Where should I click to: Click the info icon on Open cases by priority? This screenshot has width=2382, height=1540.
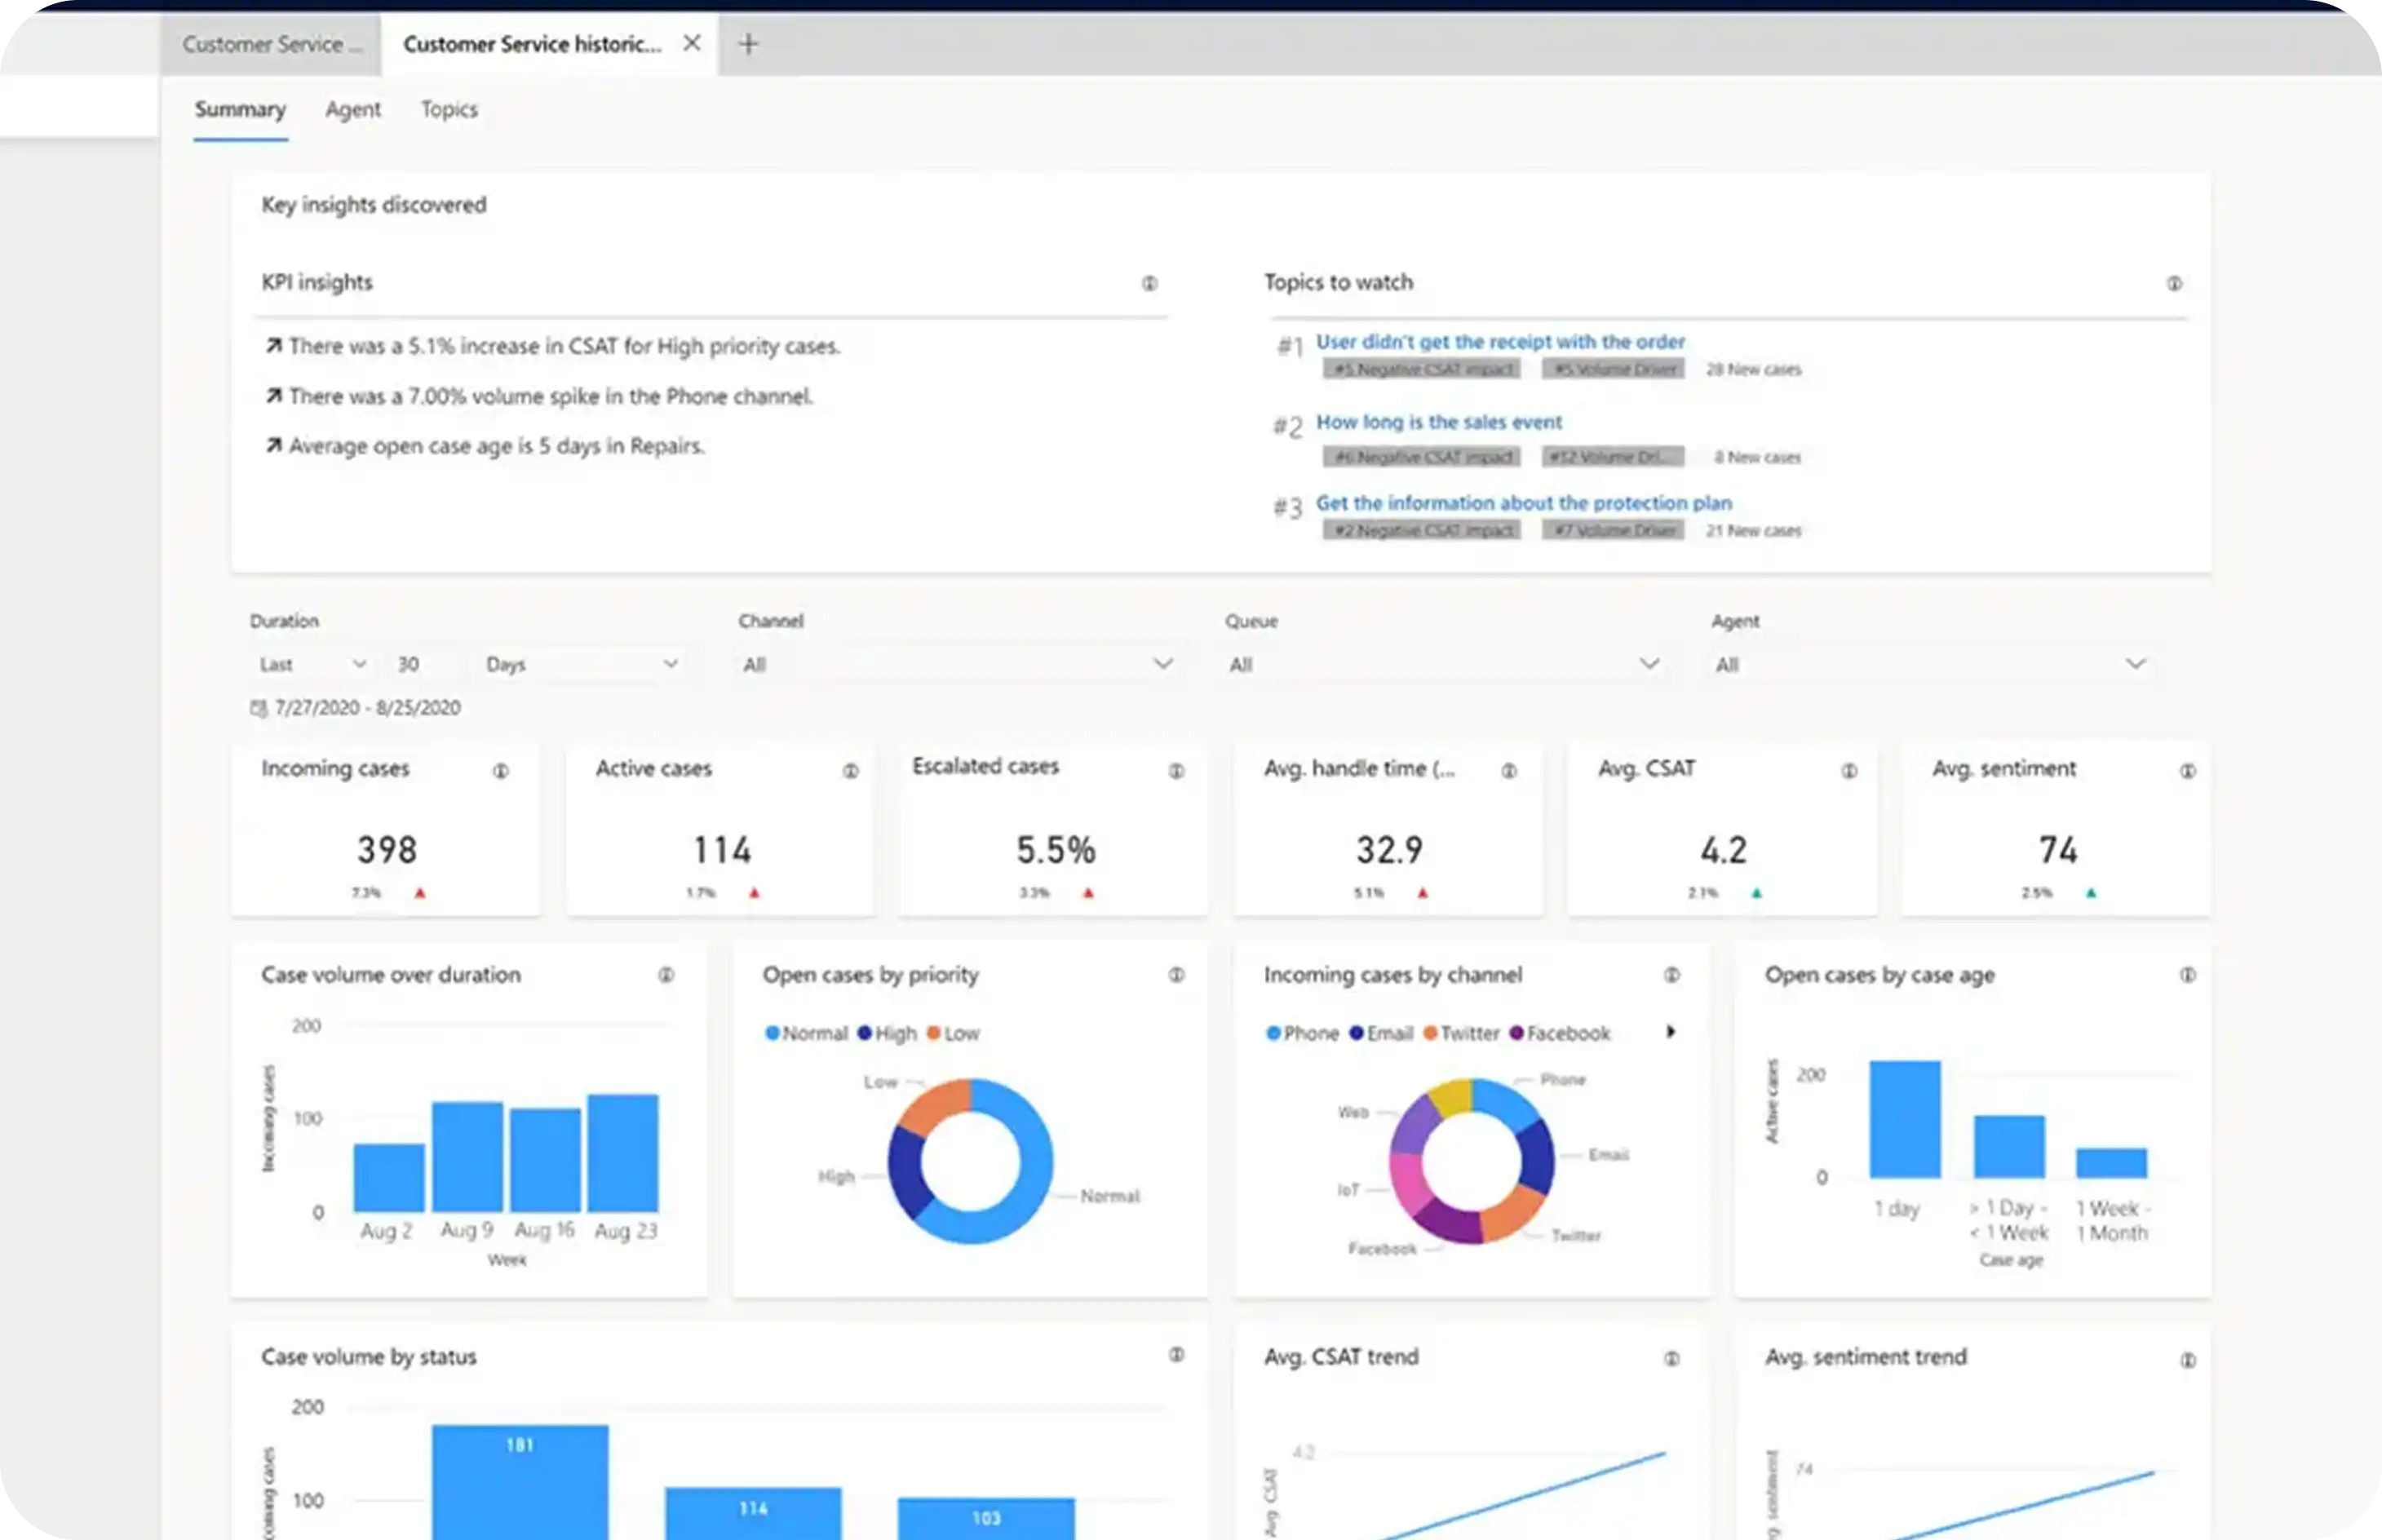(1176, 974)
